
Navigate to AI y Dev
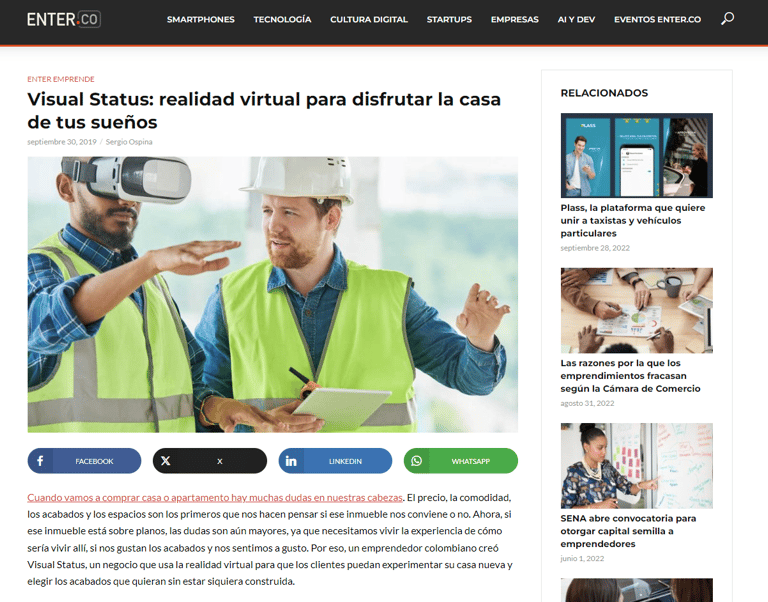point(576,20)
